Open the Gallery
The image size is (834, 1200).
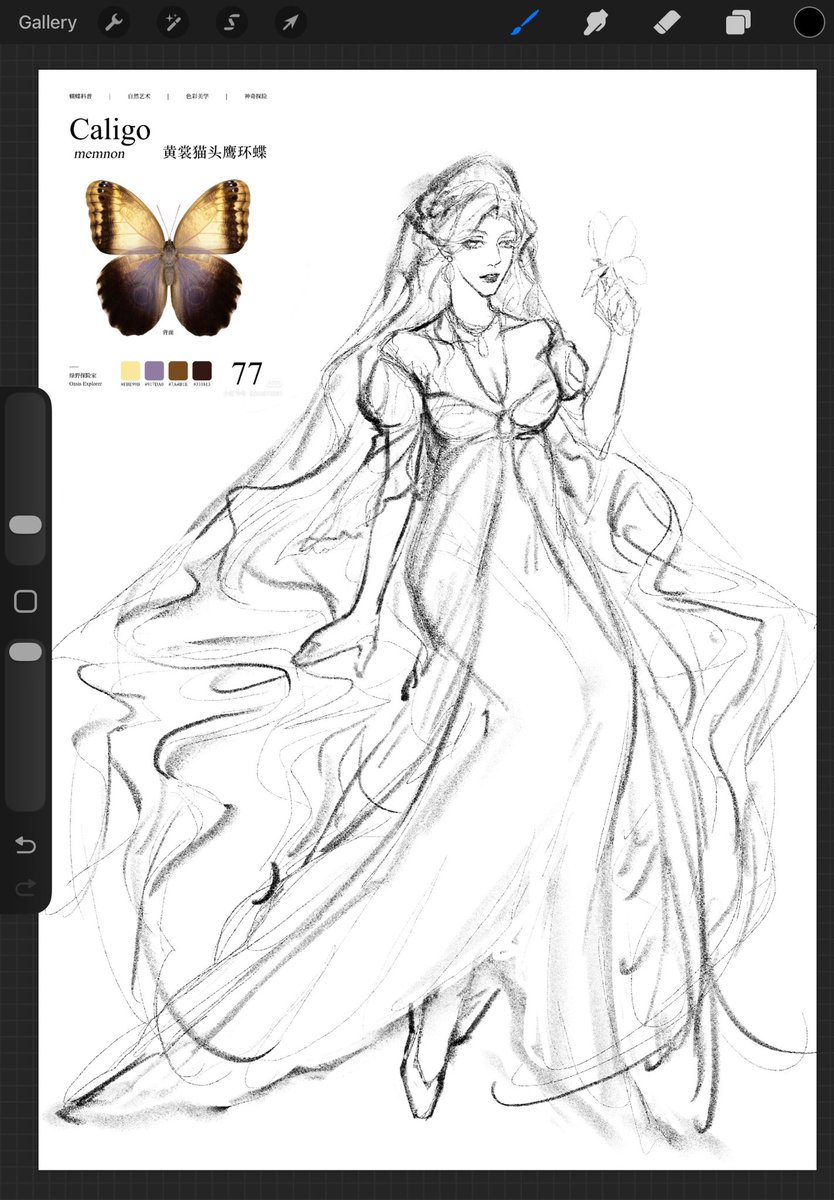(x=47, y=22)
